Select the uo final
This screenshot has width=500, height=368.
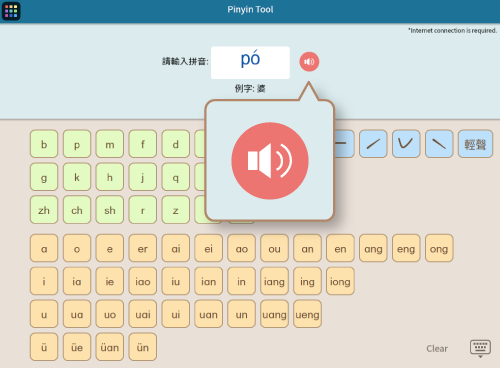110,314
